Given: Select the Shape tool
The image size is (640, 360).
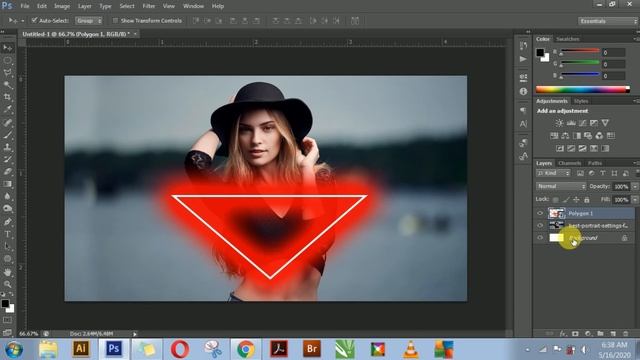Looking at the screenshot, I should [x=7, y=259].
